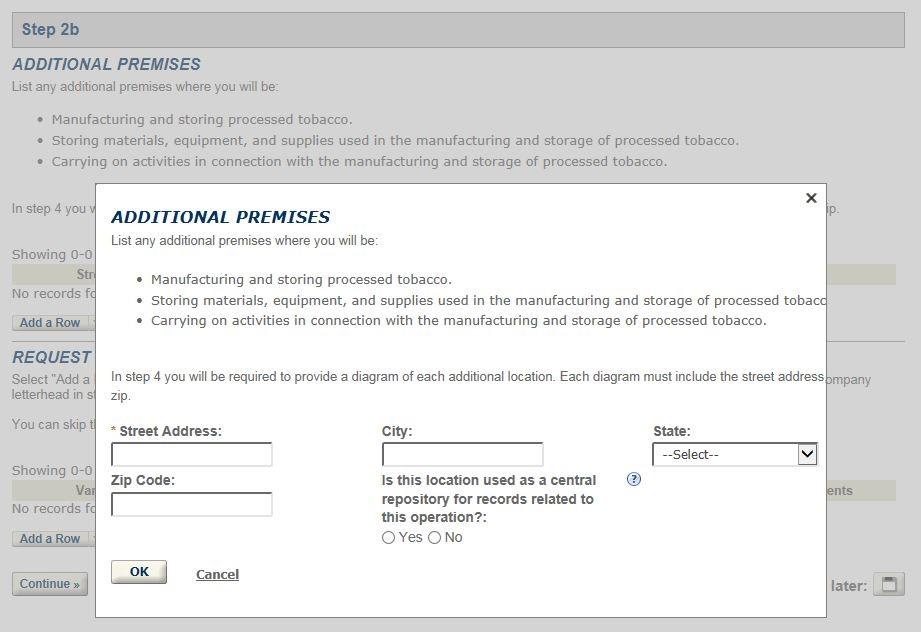The image size is (921, 632).
Task: Click into the Street Address text box
Action: click(192, 455)
